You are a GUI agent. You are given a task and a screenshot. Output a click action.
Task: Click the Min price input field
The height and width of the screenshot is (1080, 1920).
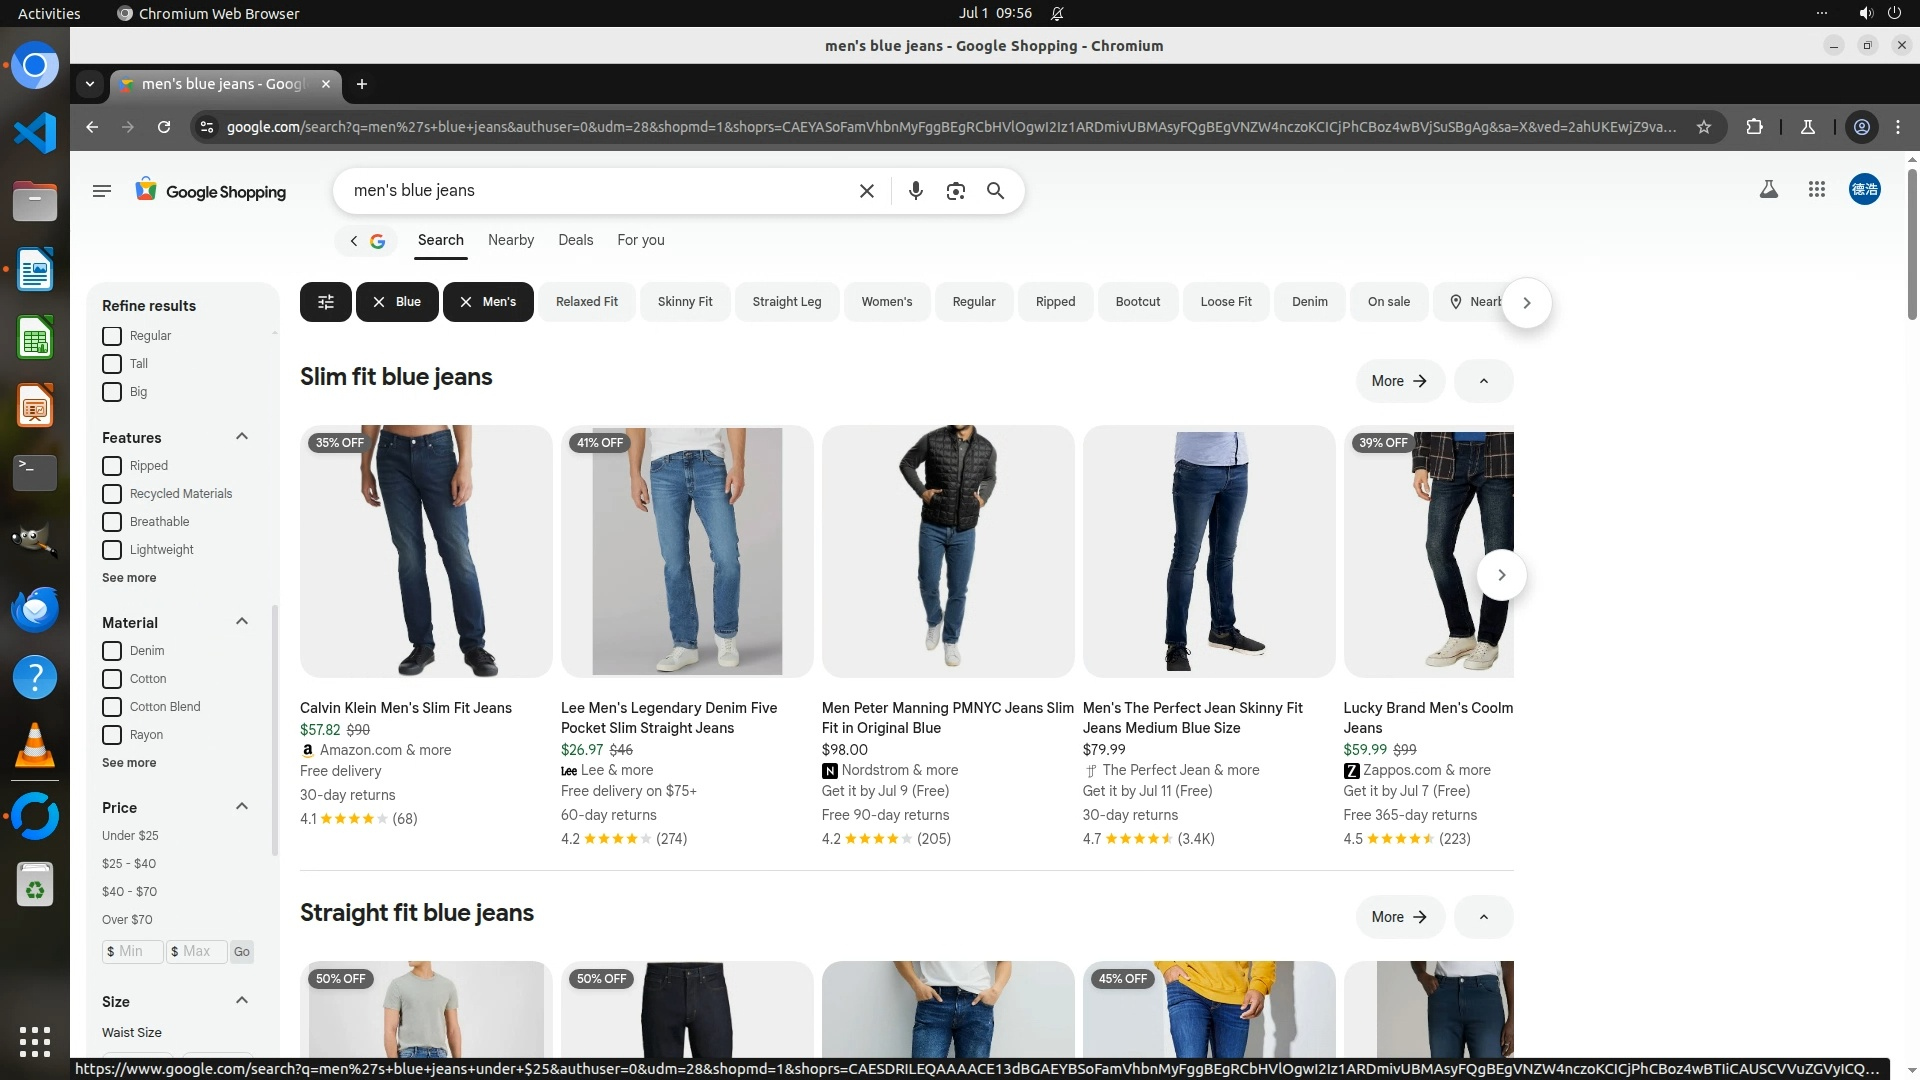[x=133, y=951]
